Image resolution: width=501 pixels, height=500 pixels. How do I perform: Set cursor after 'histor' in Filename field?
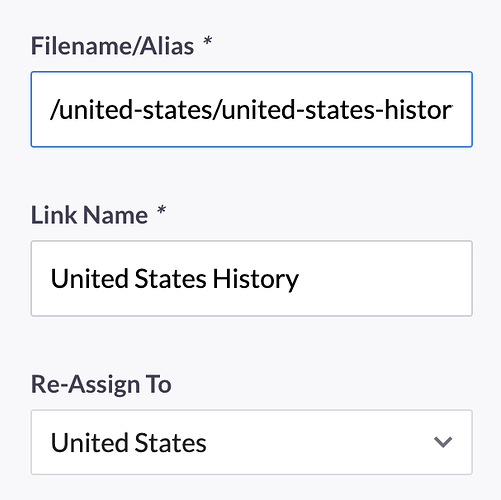(453, 110)
